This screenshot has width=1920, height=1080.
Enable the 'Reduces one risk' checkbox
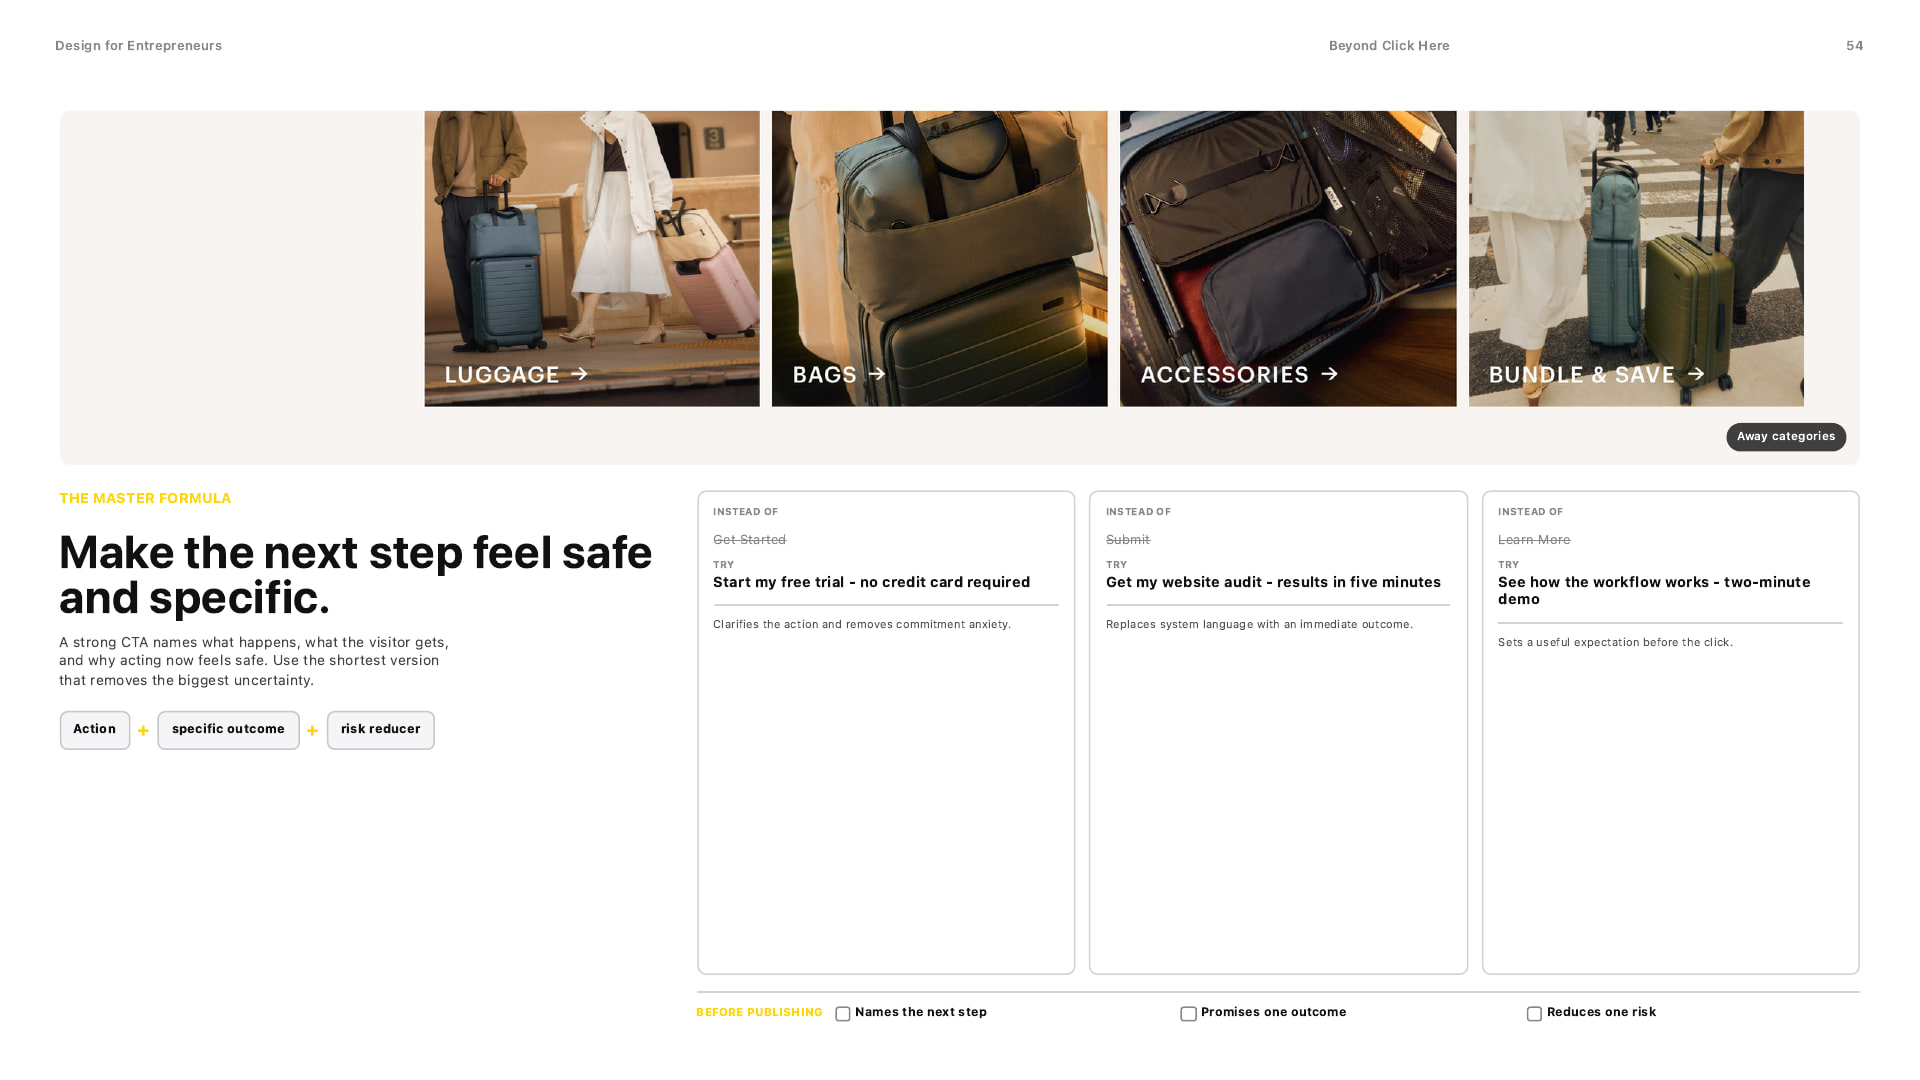tap(1534, 1014)
